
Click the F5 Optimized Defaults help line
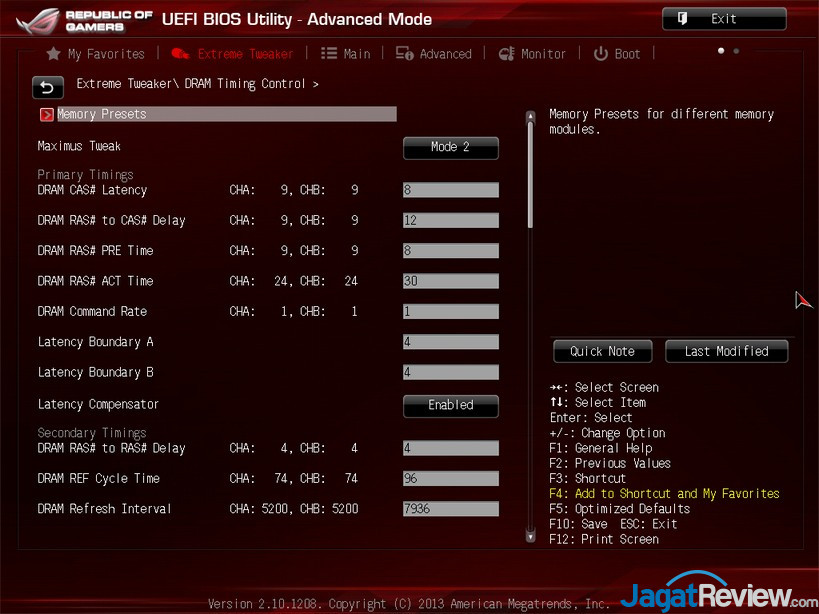coord(619,509)
